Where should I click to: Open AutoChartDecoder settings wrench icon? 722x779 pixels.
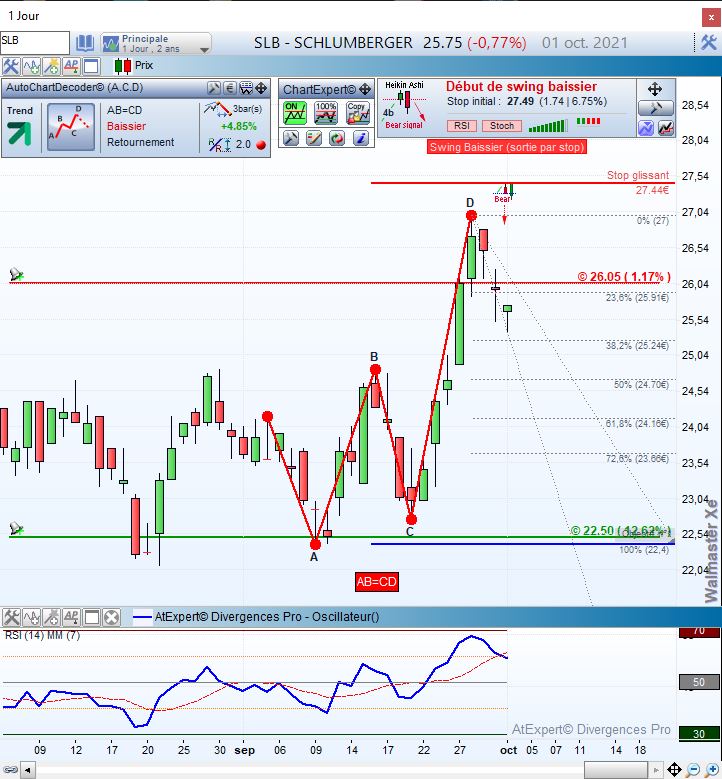[x=214, y=88]
